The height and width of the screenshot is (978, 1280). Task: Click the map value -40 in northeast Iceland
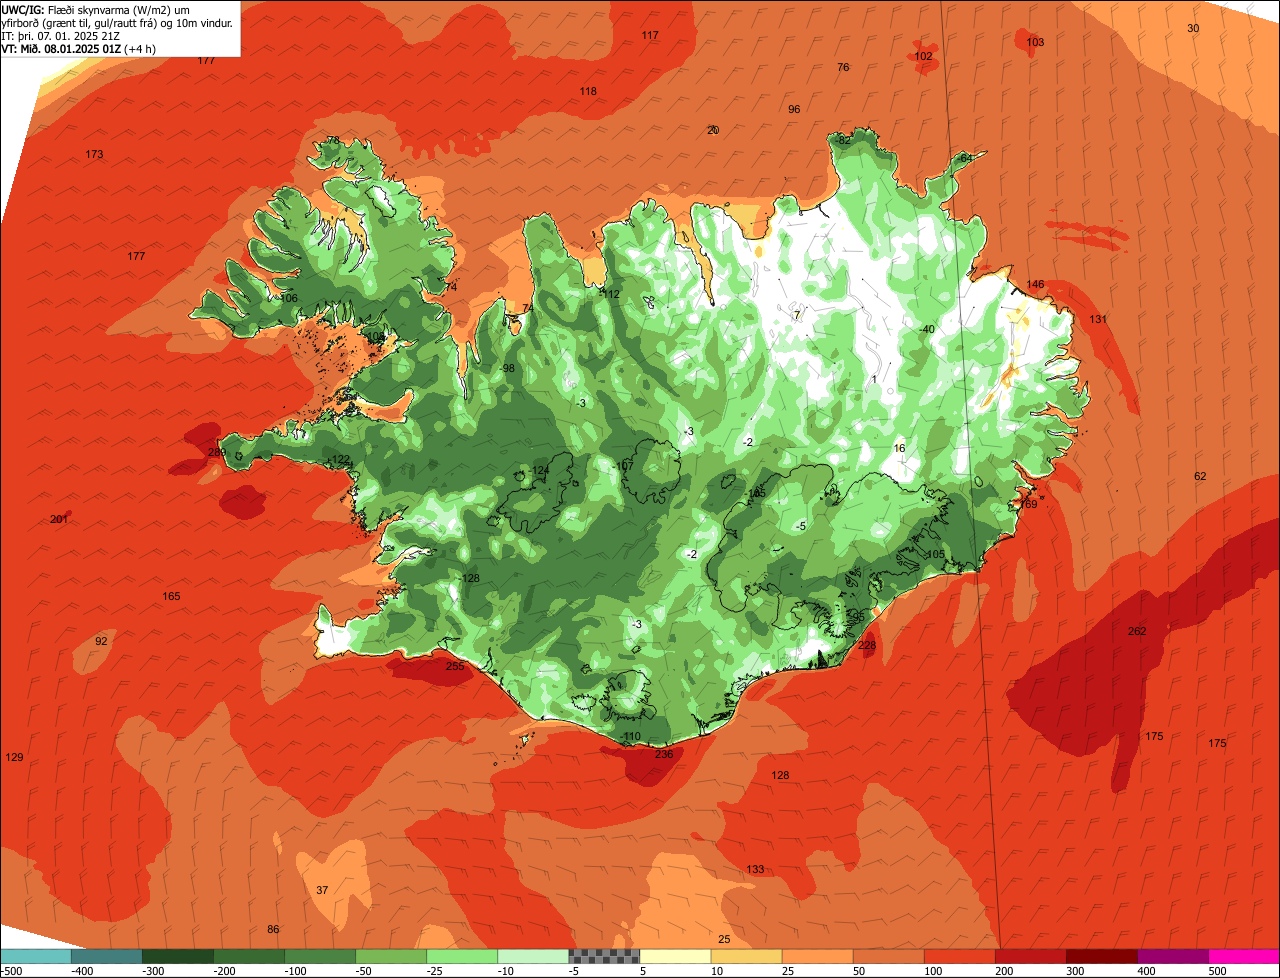tap(926, 330)
